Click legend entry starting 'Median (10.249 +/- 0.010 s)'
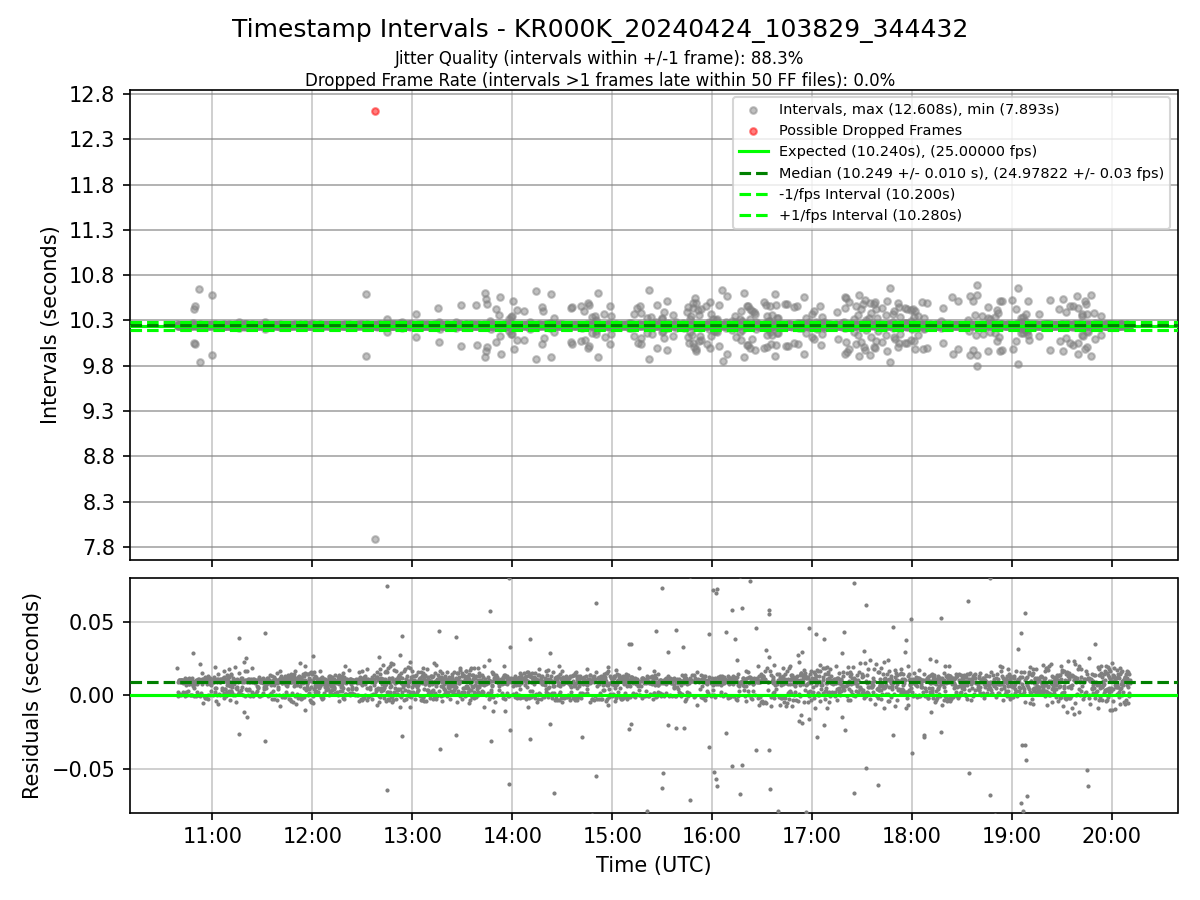The image size is (1200, 900). 971,172
